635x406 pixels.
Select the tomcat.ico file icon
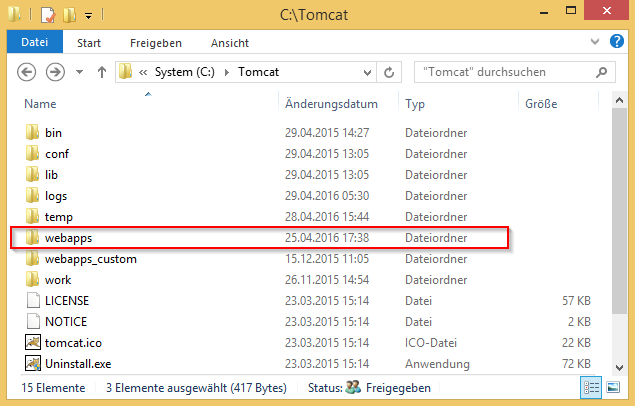(x=33, y=342)
